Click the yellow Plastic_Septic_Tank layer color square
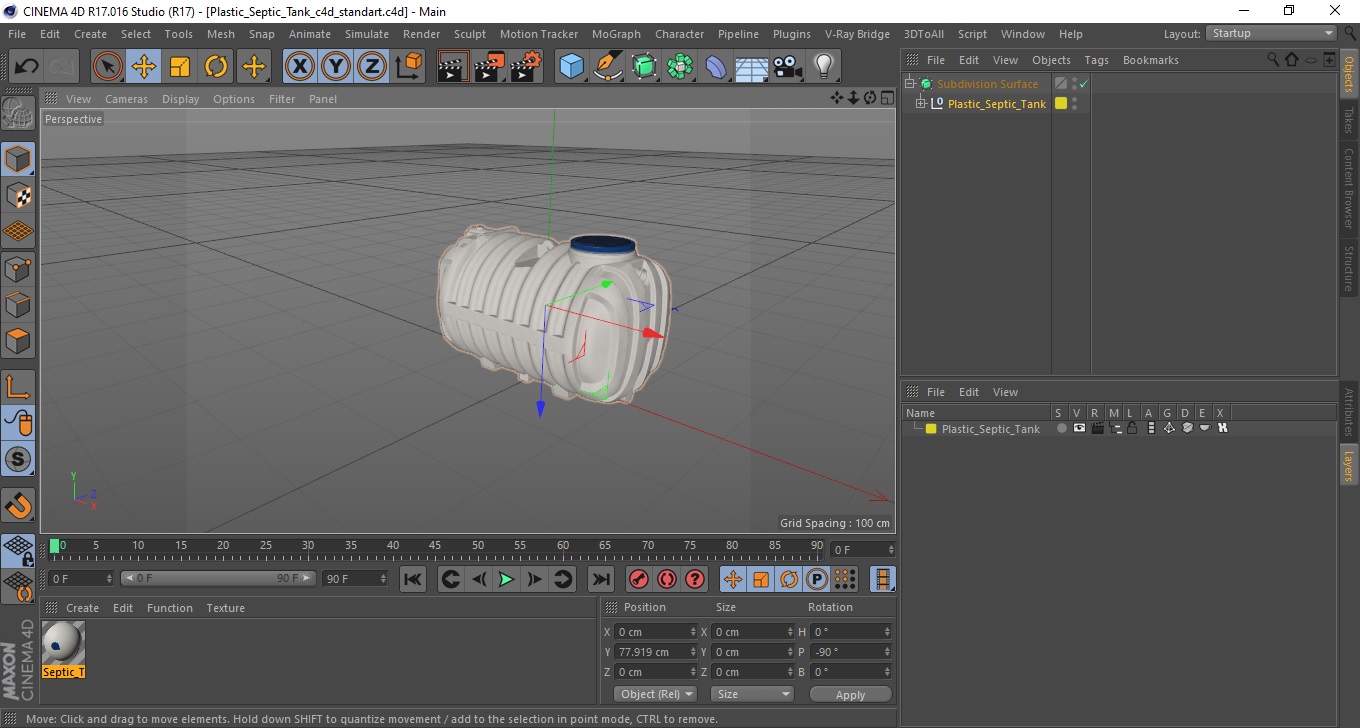The width and height of the screenshot is (1360, 728). [931, 429]
